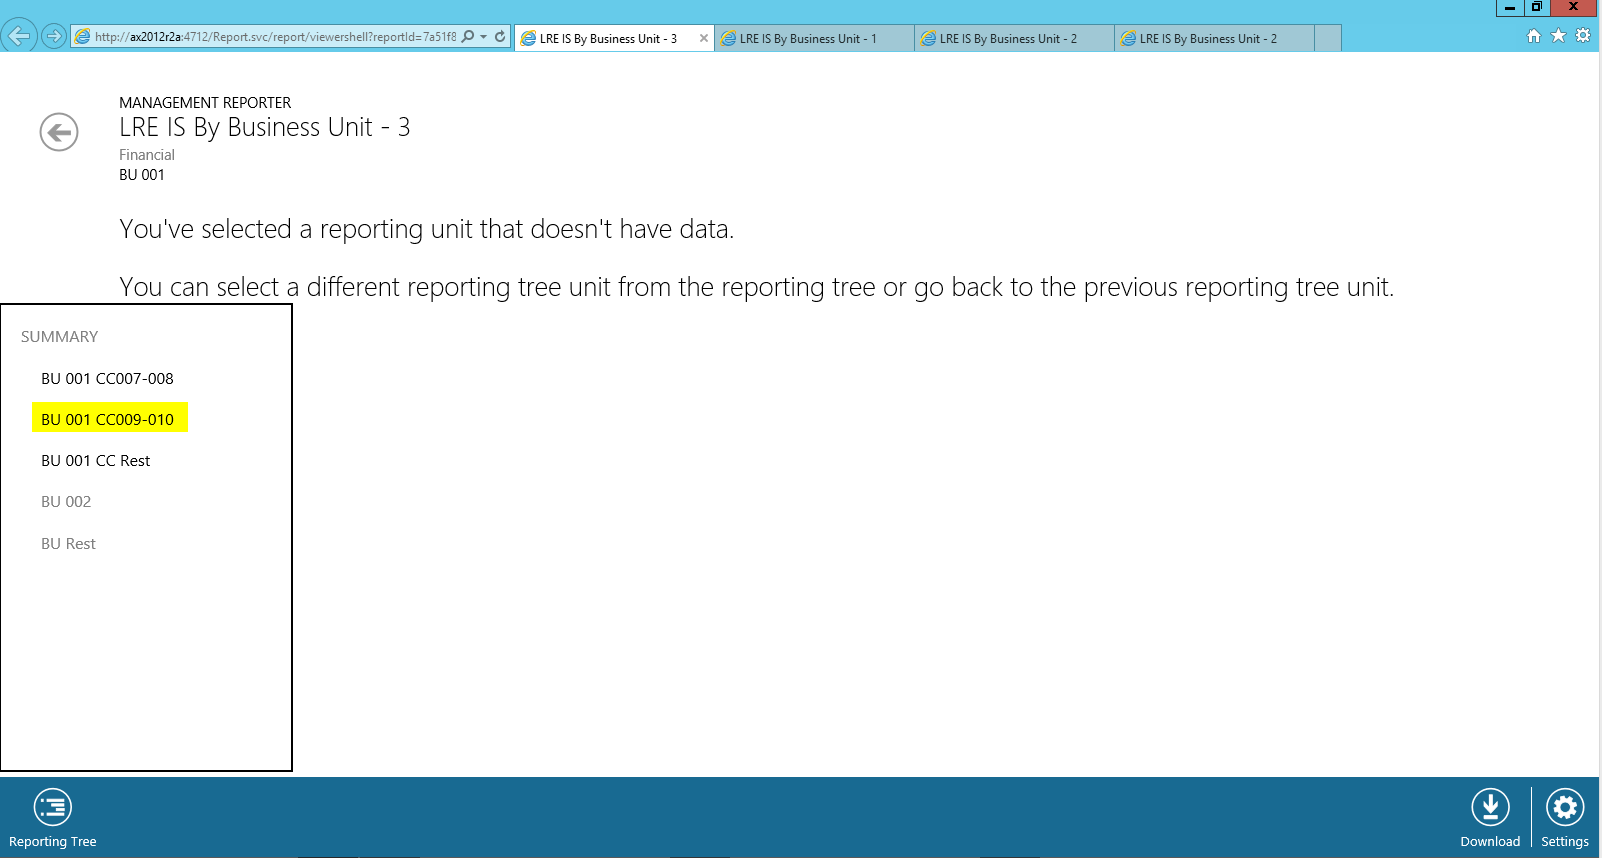Select BU 001 CC007-008 in reporting tree
Screen dimensions: 1602x858
click(107, 379)
